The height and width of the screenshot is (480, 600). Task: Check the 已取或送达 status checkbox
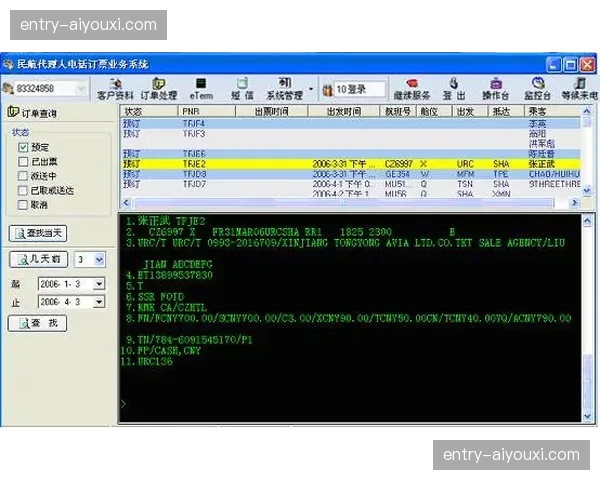point(23,190)
